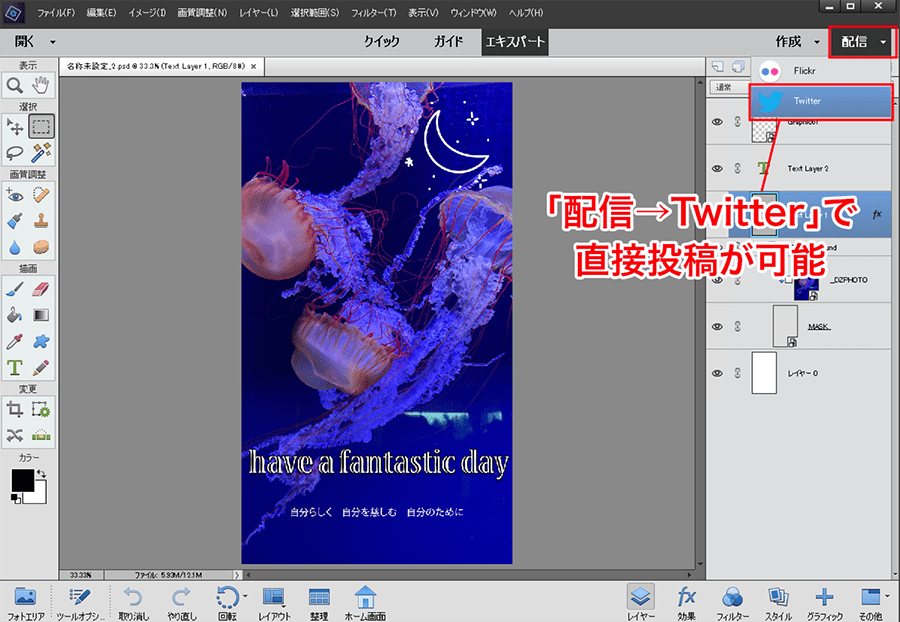
Task: Select the Lasso tool
Action: [14, 153]
